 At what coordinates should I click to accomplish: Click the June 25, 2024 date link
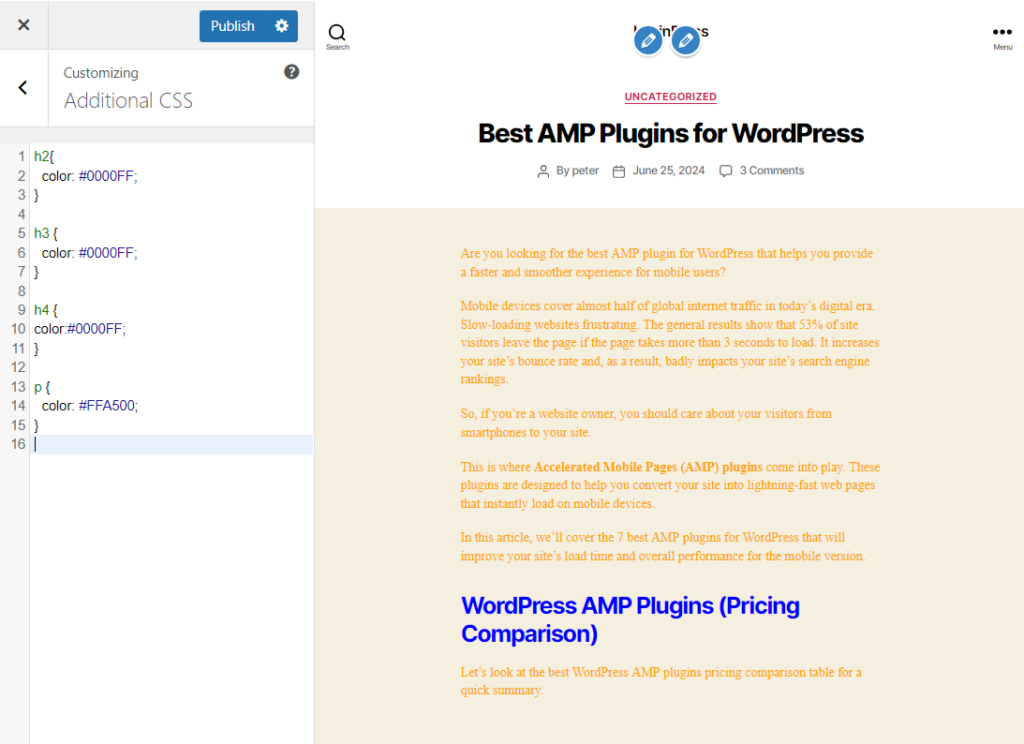[x=669, y=170]
